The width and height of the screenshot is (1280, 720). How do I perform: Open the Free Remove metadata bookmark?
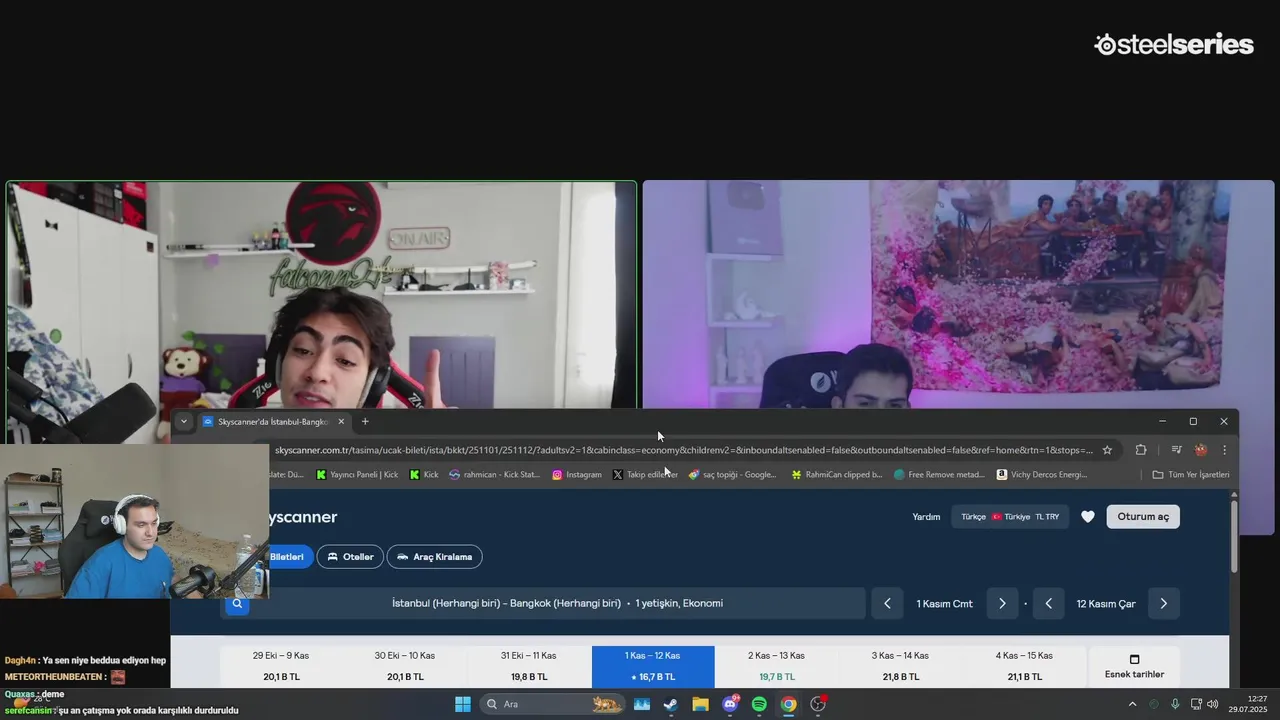940,475
